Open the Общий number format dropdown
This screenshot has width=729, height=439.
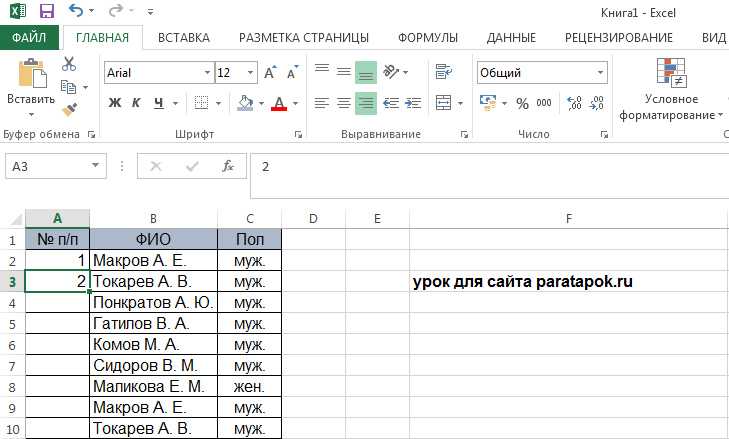(x=600, y=73)
